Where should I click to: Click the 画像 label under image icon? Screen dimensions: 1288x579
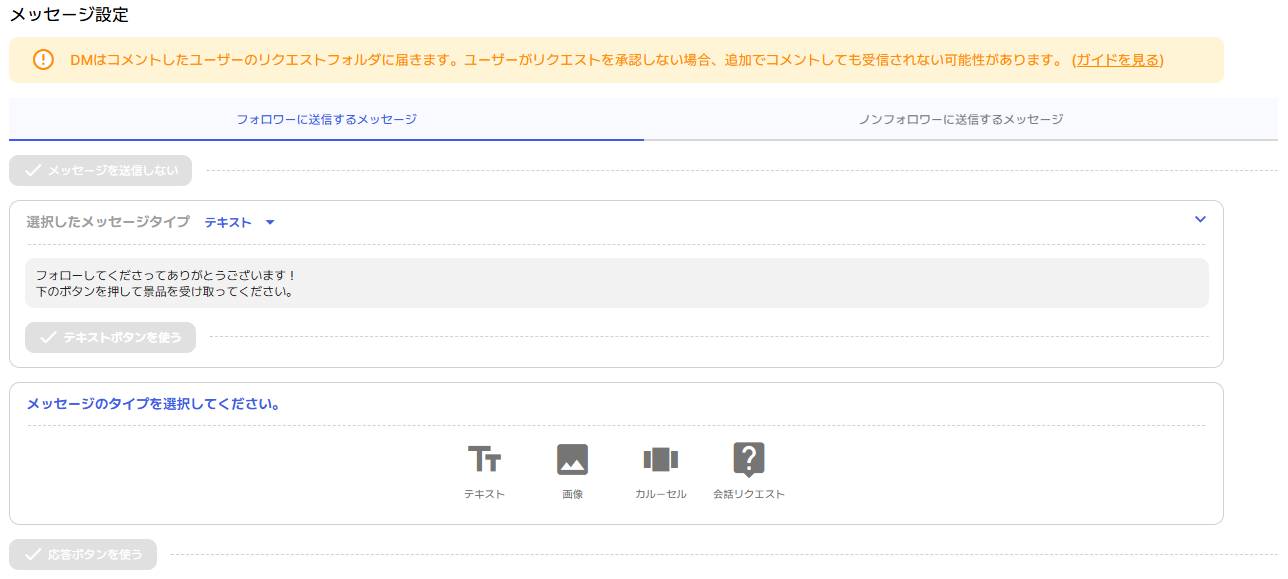click(572, 494)
